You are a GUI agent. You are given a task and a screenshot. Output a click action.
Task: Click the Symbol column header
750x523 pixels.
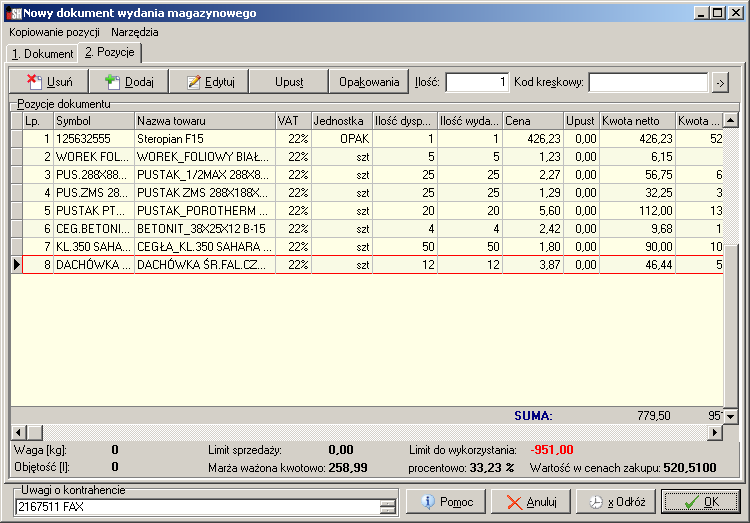(x=94, y=121)
